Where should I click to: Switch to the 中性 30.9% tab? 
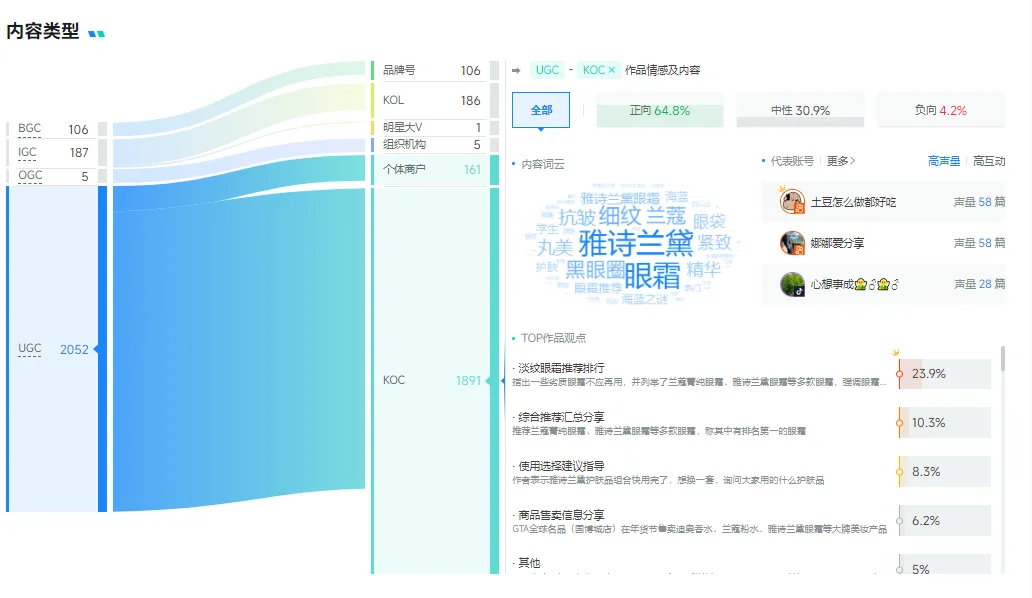800,111
